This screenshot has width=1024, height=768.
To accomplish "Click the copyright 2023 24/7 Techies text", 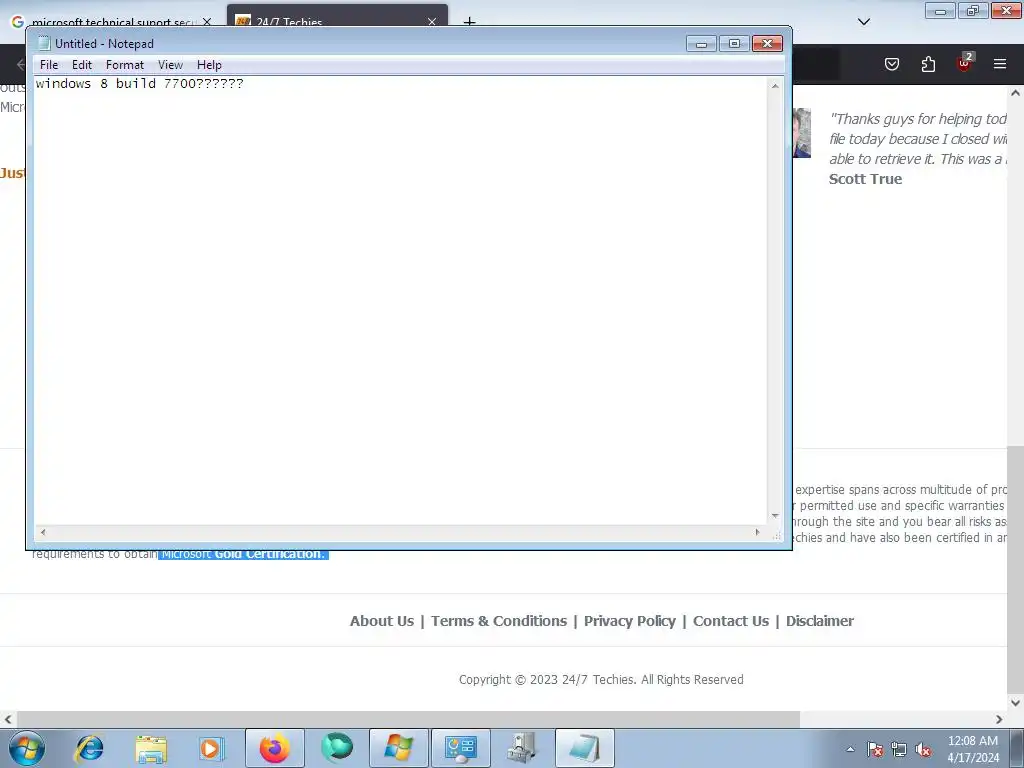I will click(x=601, y=679).
